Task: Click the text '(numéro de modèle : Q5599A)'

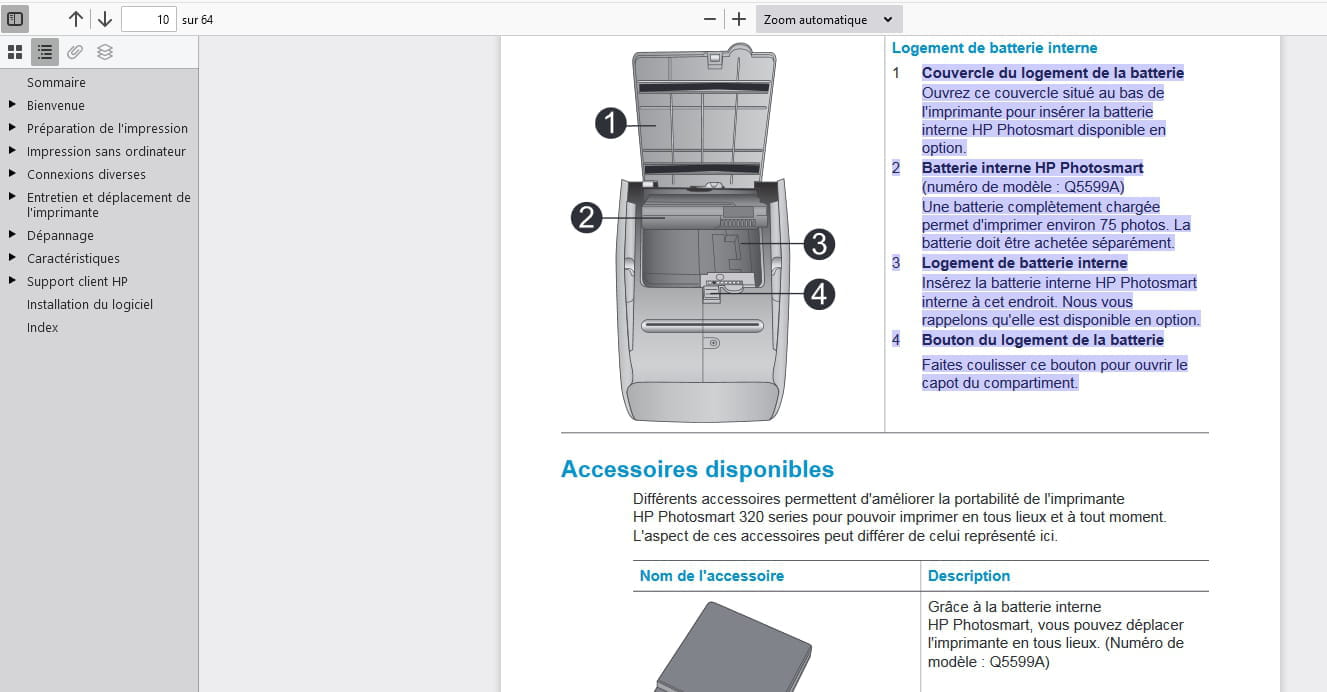Action: tap(1024, 187)
